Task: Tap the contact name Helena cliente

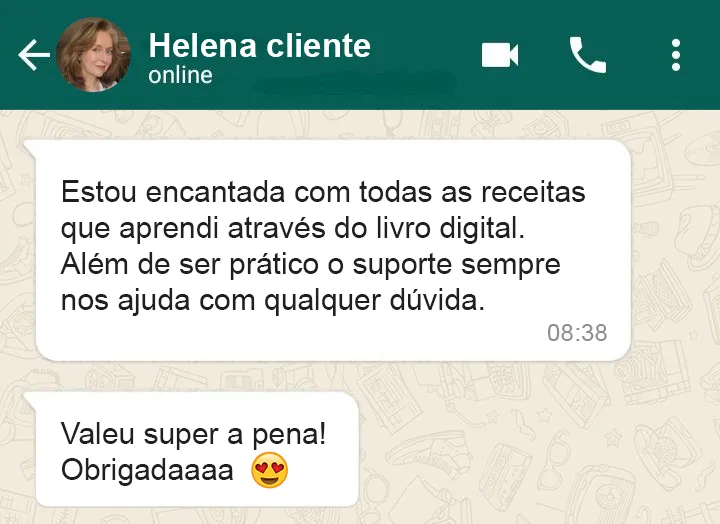Action: point(259,45)
